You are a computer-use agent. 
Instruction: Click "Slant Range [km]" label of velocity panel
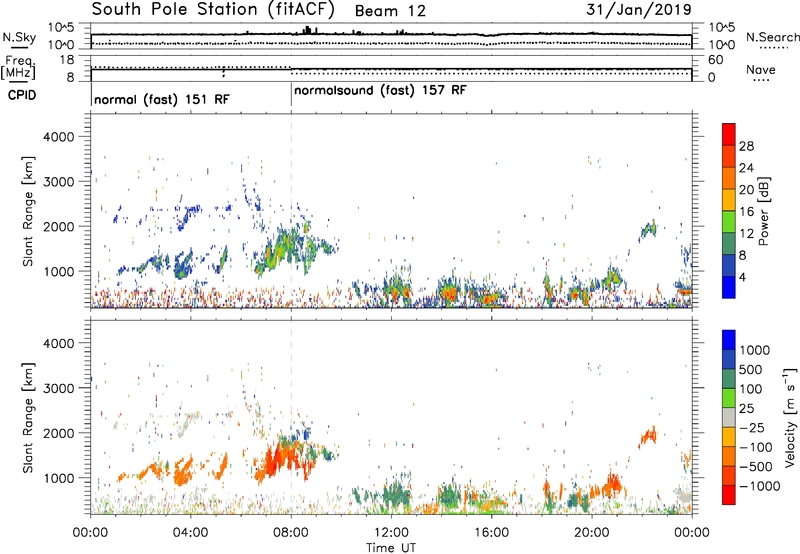coord(28,418)
